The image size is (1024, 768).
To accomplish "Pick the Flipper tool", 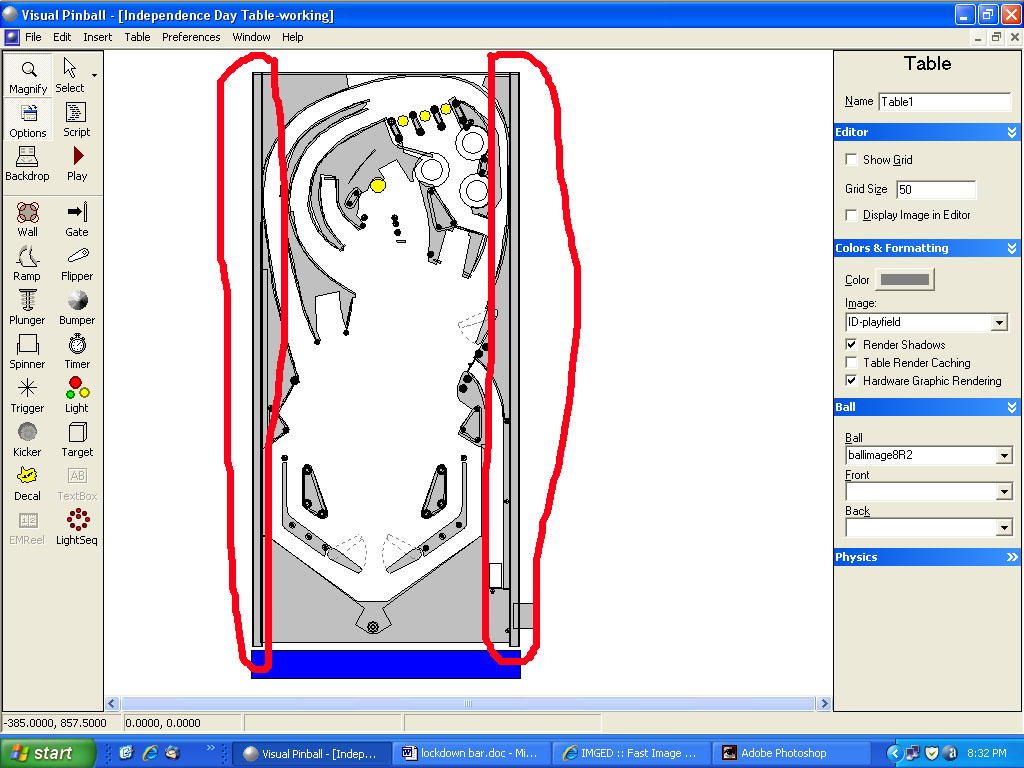I will pos(77,262).
